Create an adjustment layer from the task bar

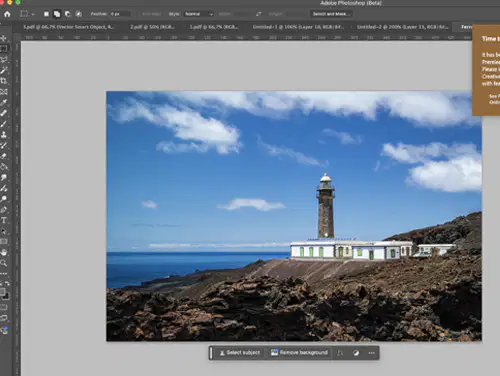[356, 353]
